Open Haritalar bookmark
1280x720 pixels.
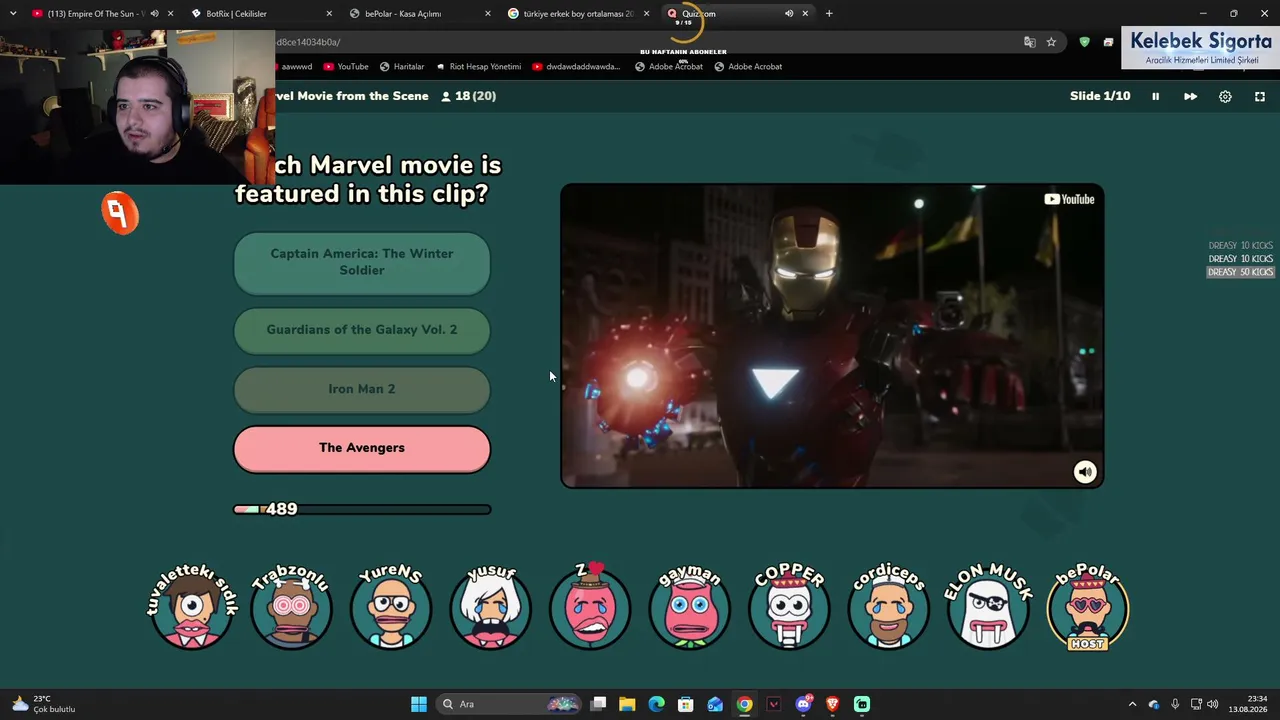tap(402, 67)
